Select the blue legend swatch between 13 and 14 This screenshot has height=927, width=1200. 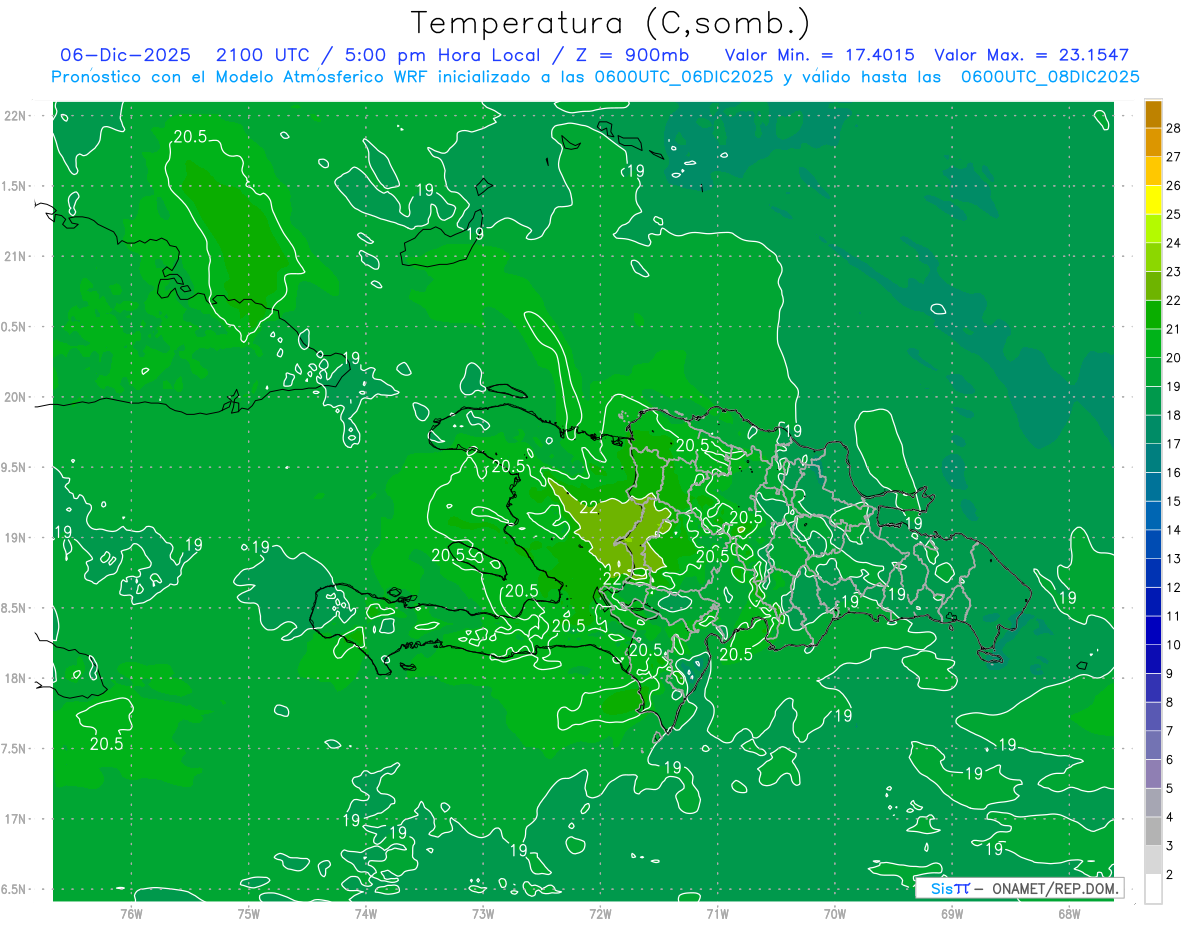(x=1154, y=545)
